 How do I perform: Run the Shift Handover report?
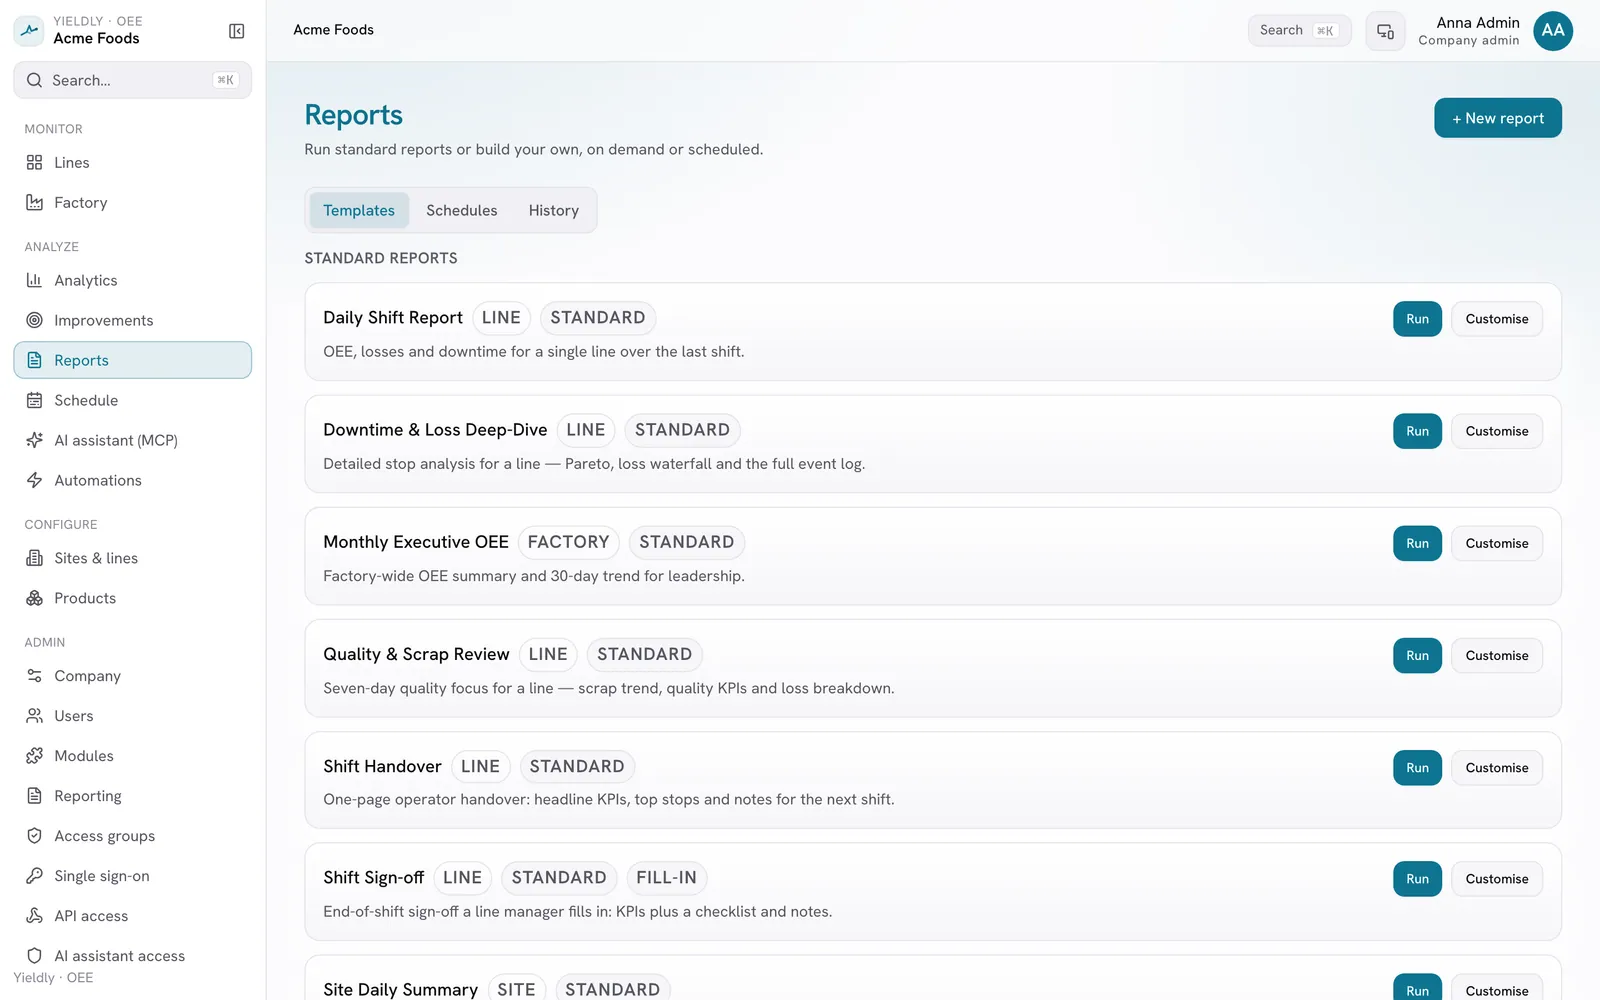pyautogui.click(x=1417, y=767)
